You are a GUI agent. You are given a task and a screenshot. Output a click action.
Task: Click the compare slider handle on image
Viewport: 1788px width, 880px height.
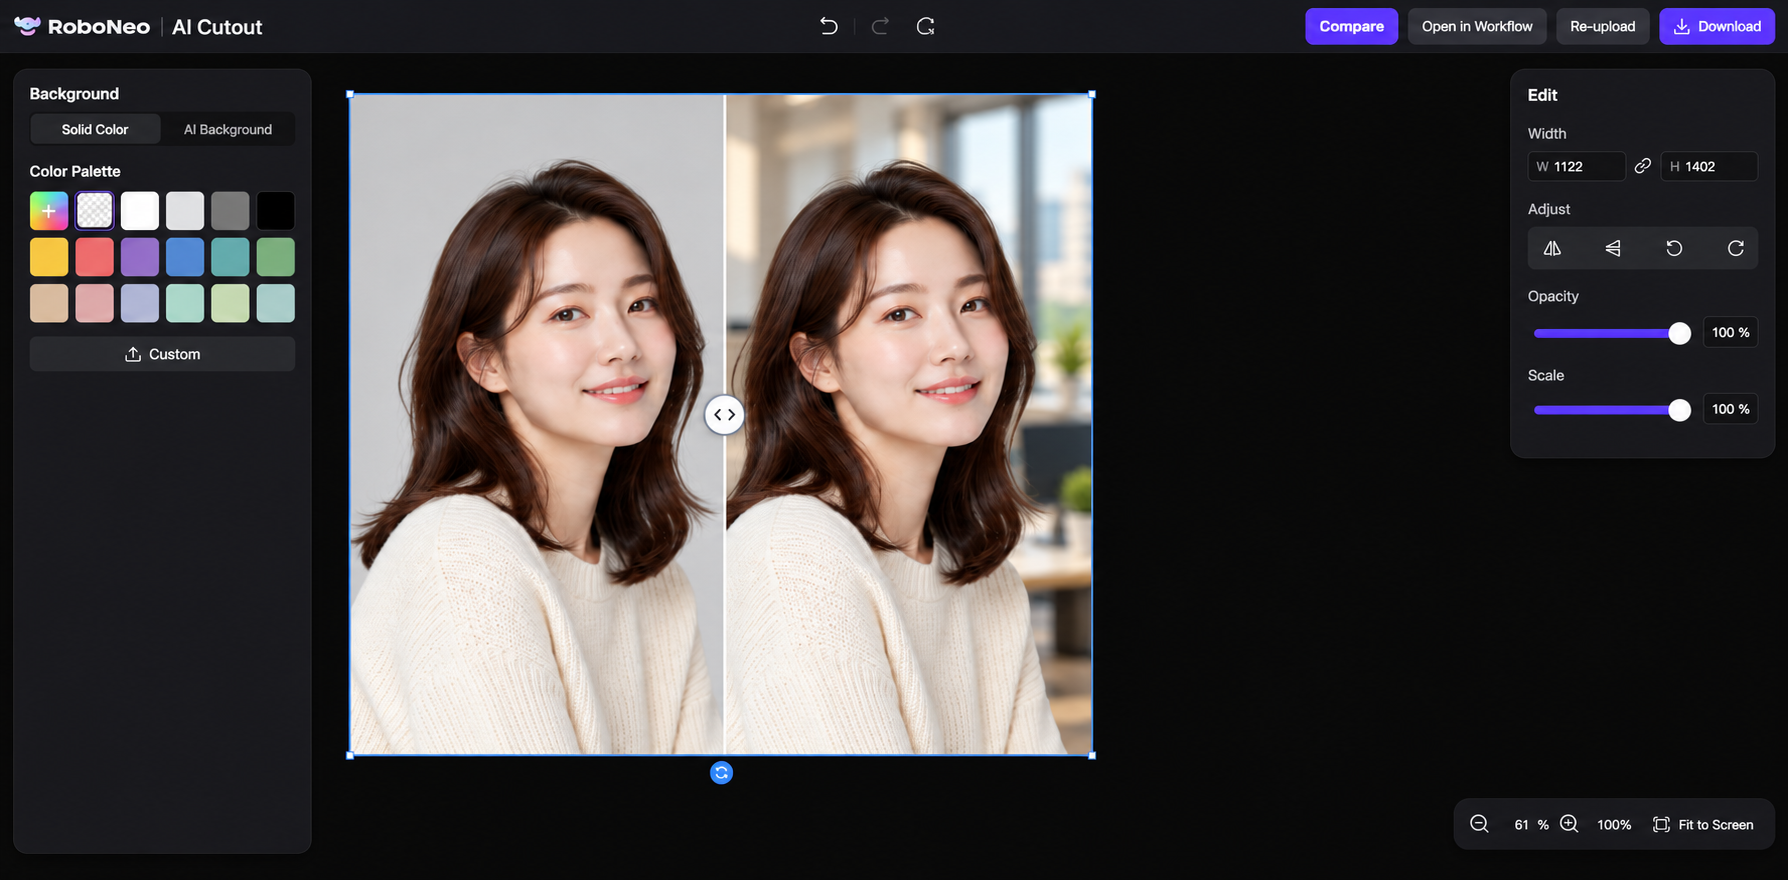724,414
